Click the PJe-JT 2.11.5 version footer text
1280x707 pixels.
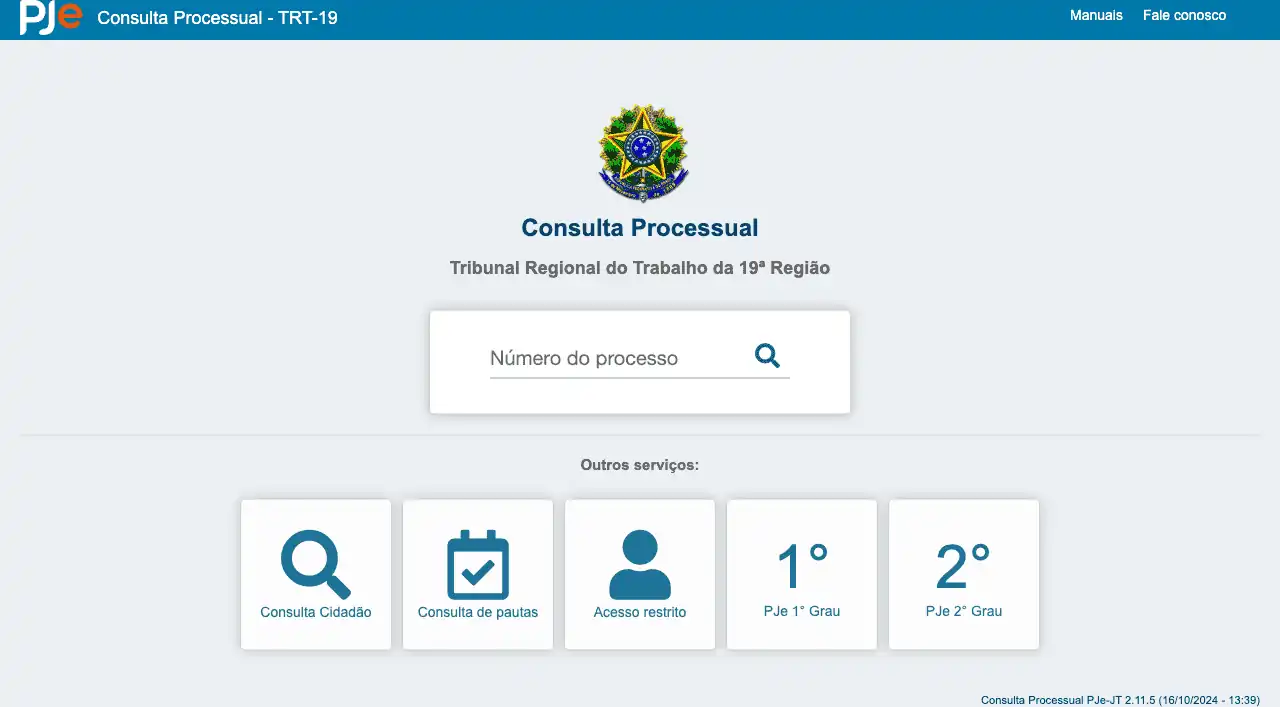(1119, 700)
